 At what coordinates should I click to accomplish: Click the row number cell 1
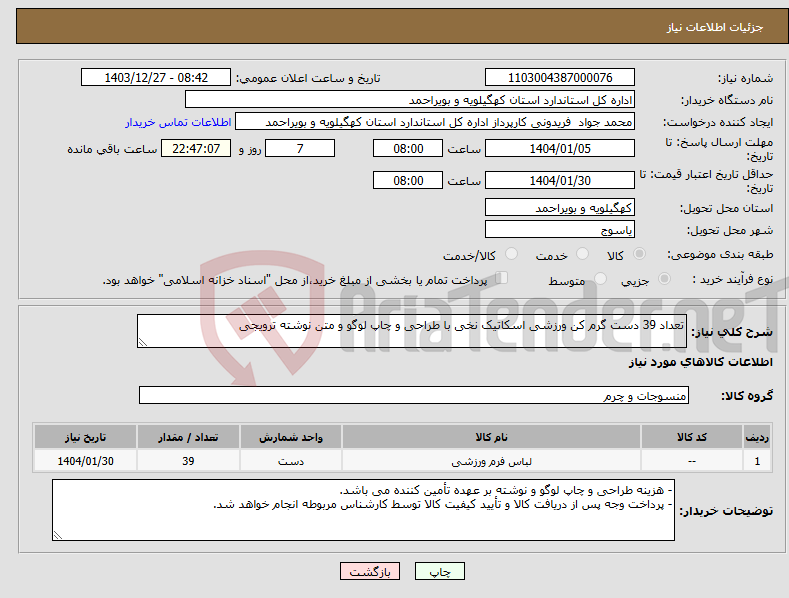point(757,461)
